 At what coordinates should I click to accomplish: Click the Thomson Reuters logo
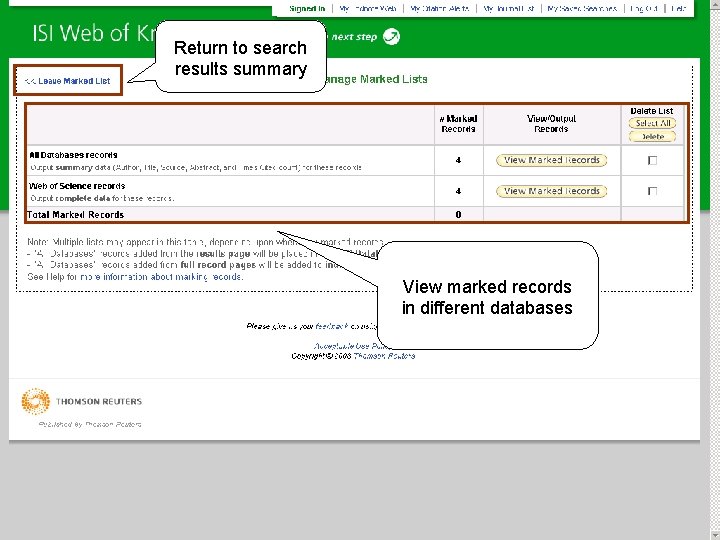82,401
